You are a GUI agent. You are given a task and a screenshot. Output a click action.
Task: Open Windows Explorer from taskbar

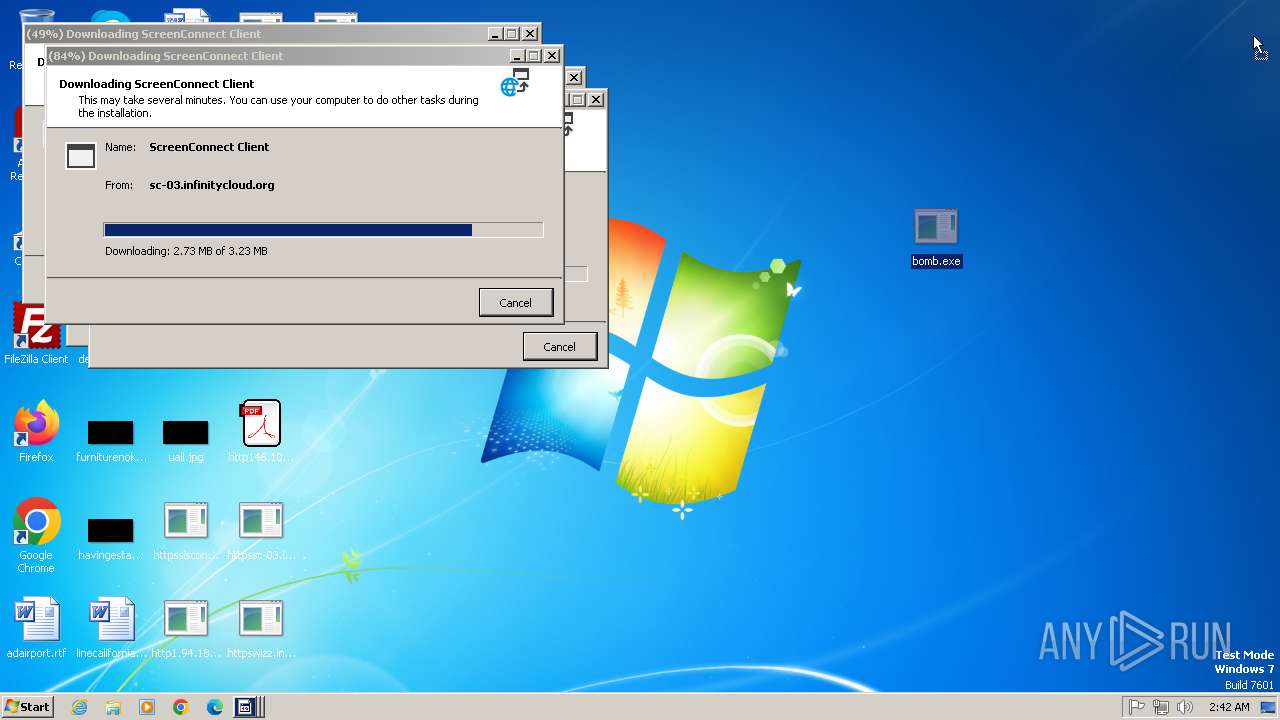pos(113,707)
